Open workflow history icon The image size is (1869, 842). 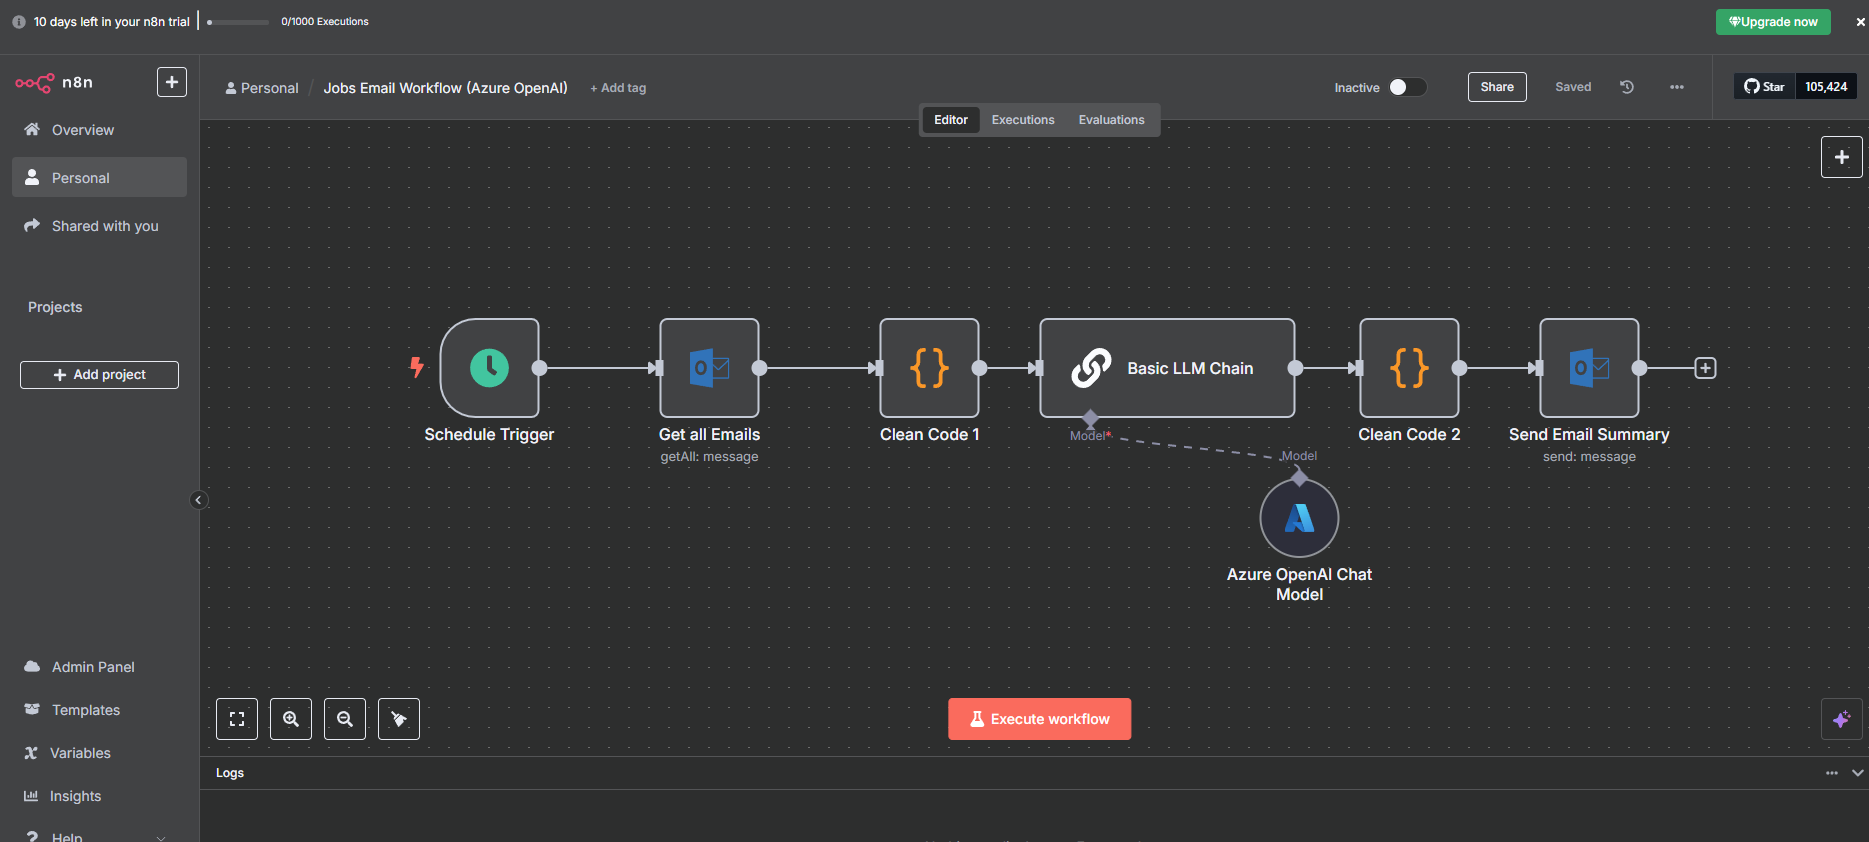pos(1627,87)
